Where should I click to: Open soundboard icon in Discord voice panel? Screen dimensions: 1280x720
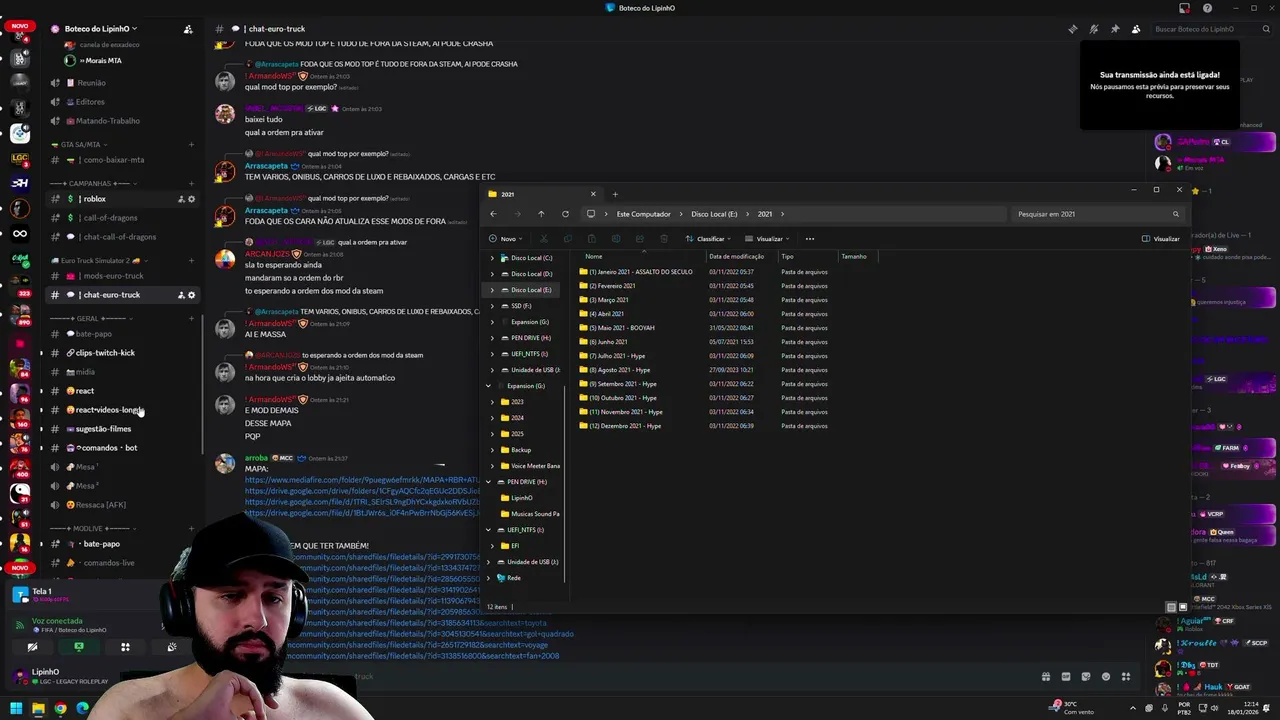pos(172,647)
